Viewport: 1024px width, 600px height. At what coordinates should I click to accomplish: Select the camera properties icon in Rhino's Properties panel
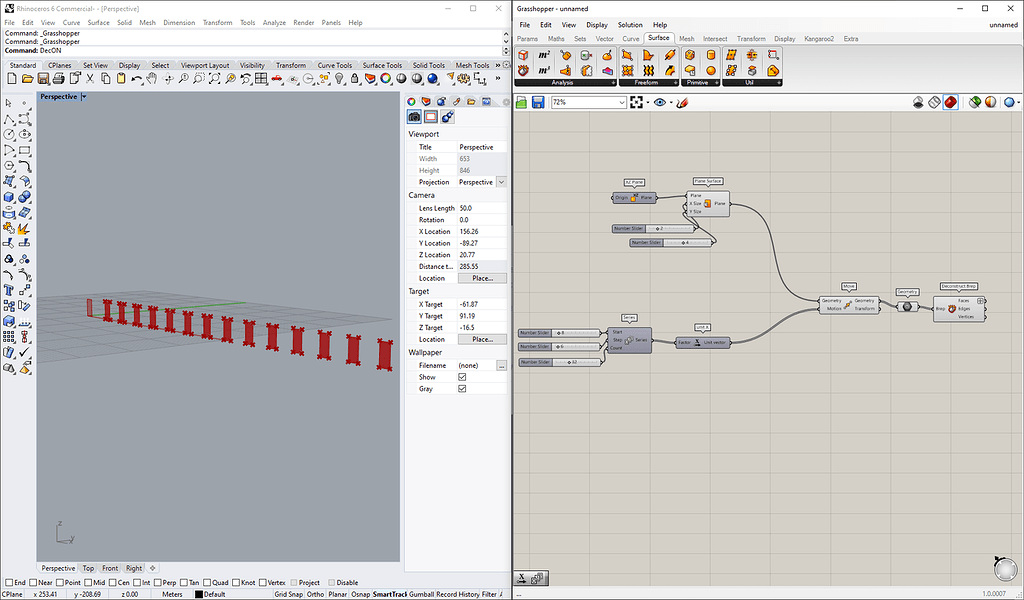tap(415, 115)
